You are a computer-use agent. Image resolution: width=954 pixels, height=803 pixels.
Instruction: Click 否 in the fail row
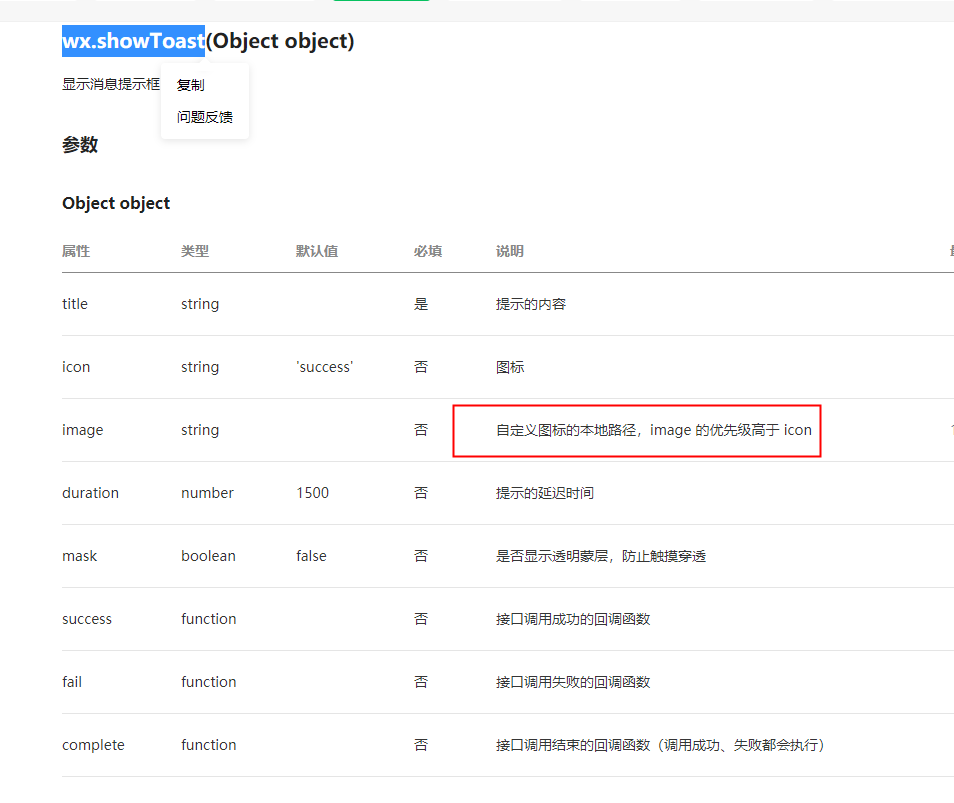point(421,682)
